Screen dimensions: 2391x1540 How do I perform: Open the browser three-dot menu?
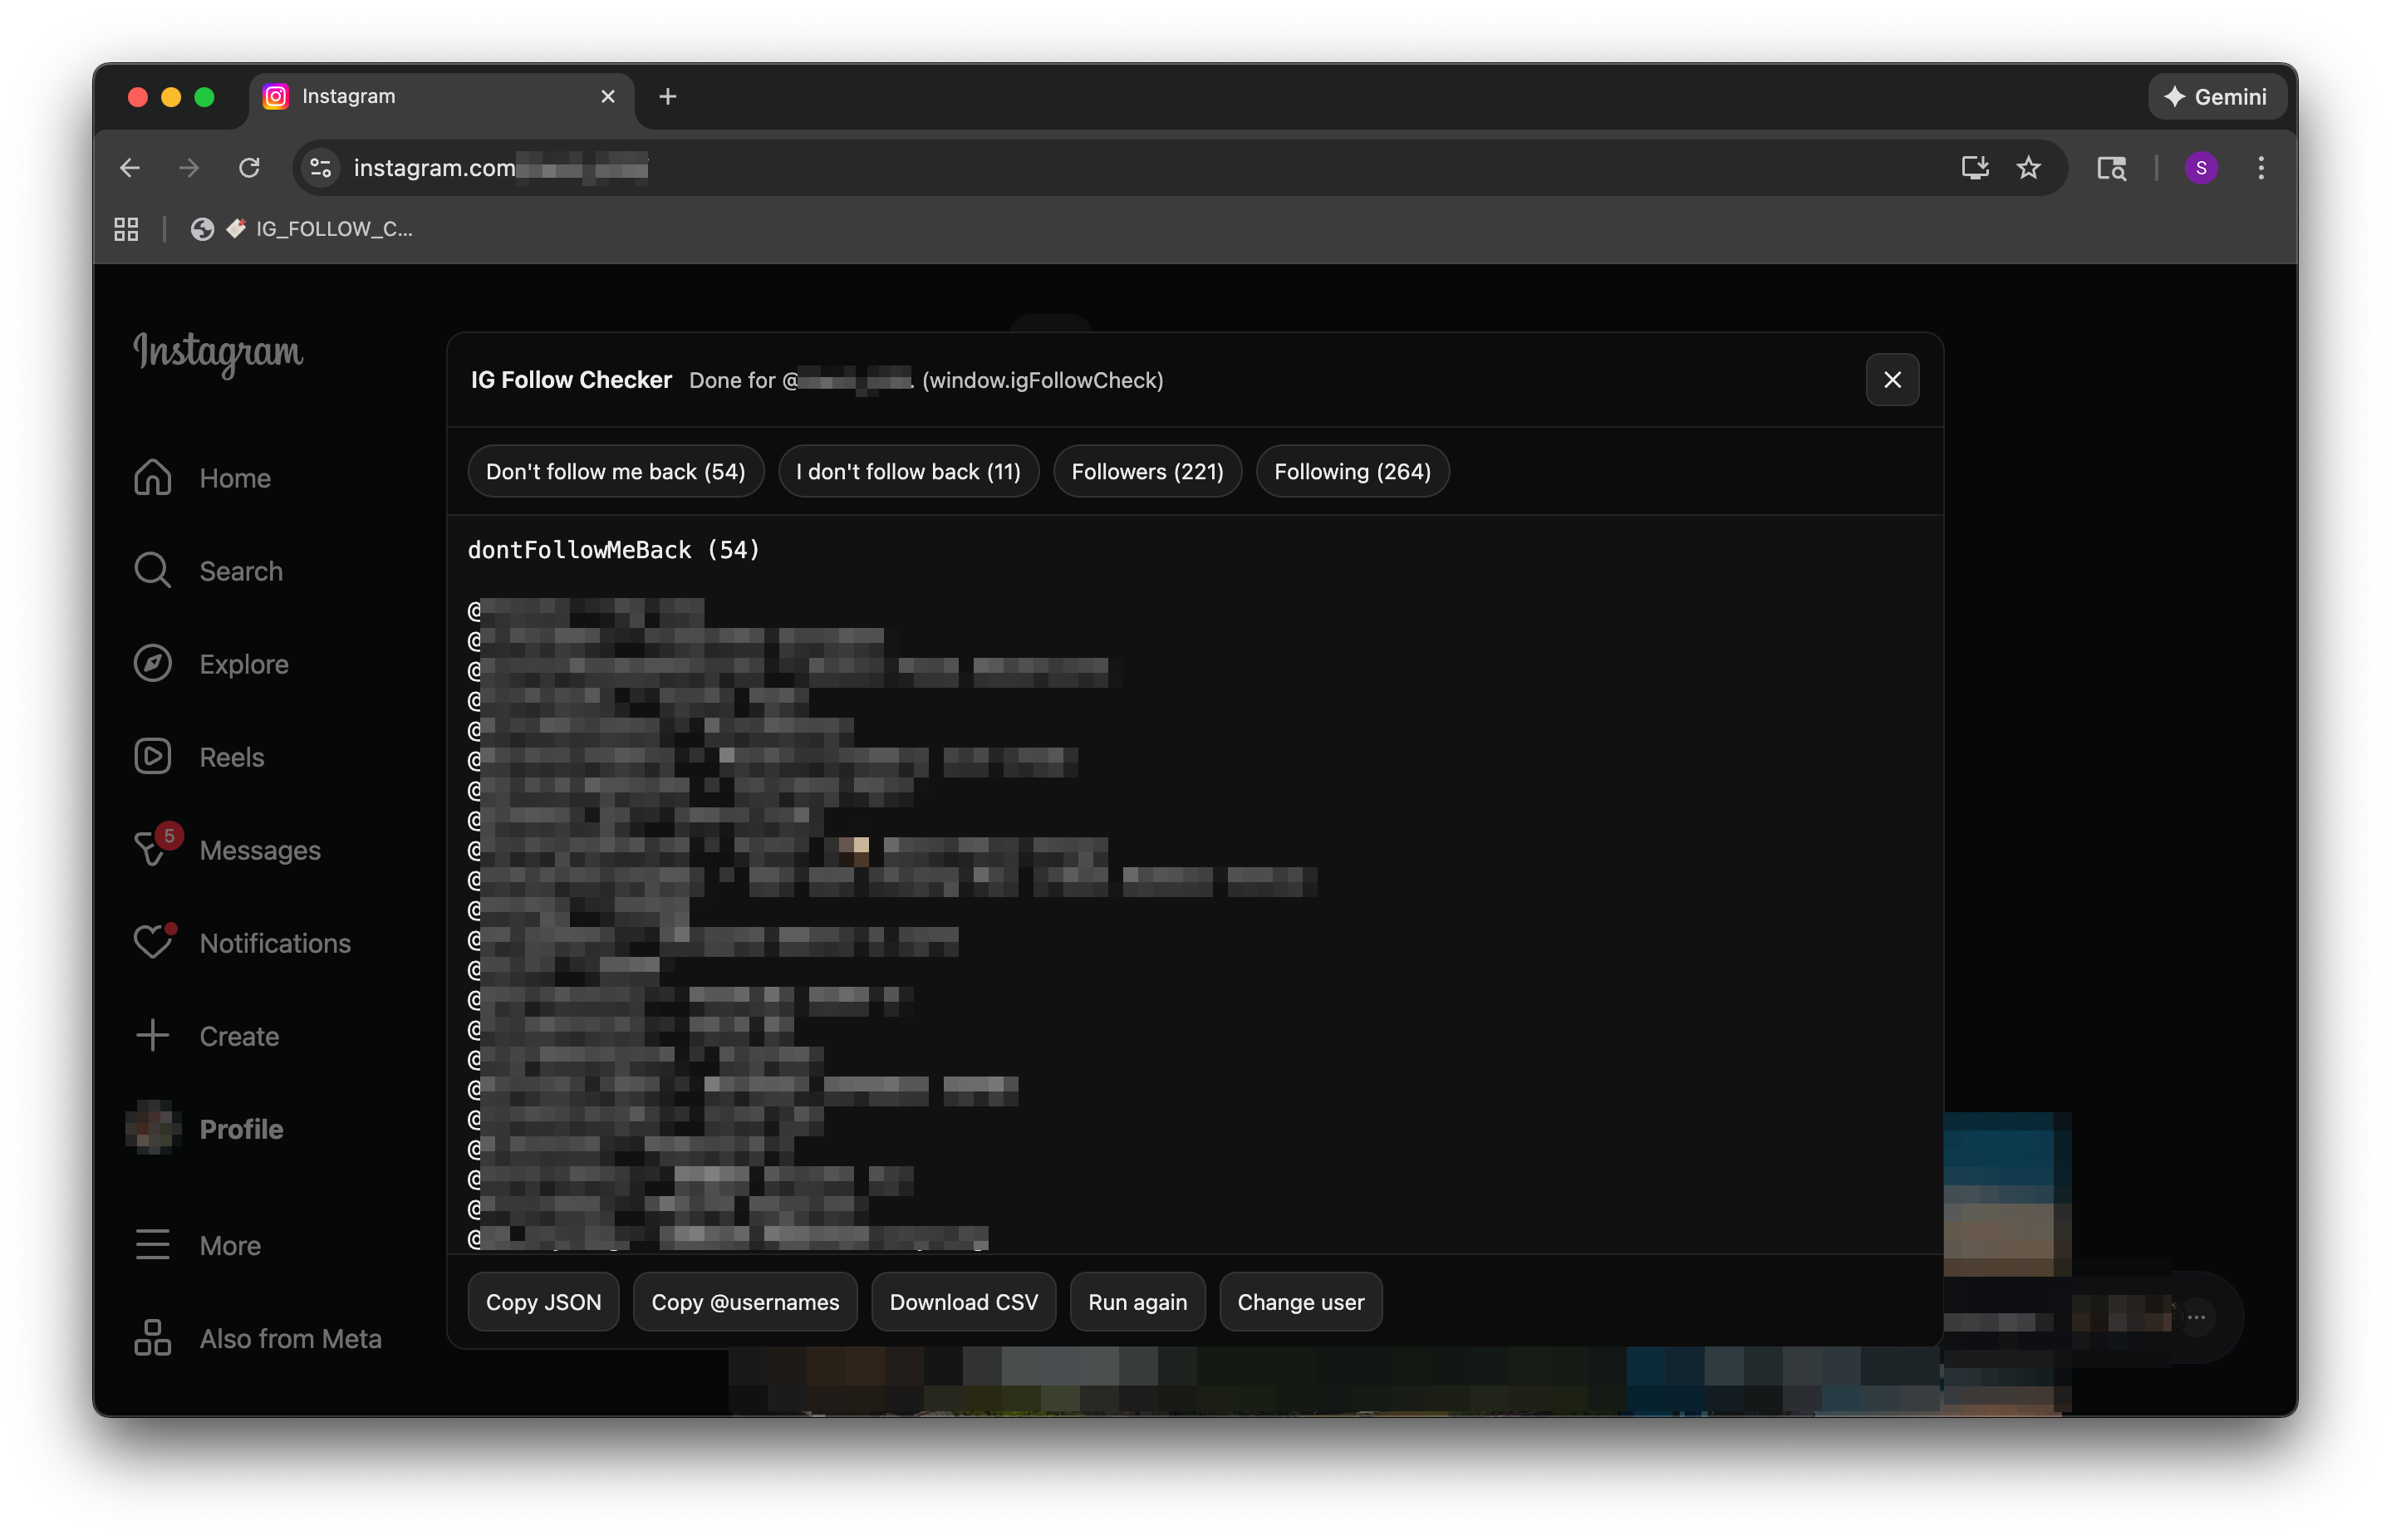[x=2260, y=167]
